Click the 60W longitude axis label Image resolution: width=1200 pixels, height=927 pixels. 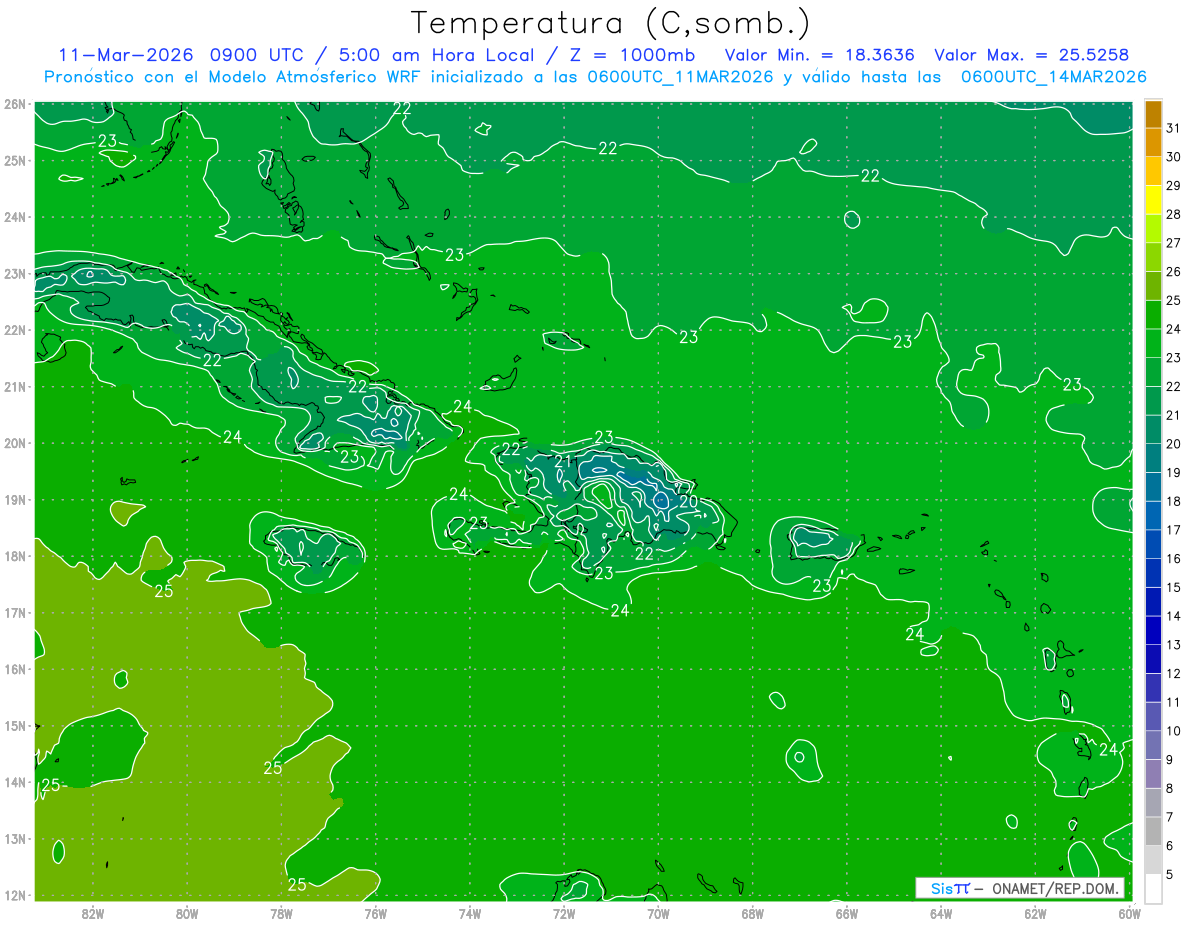point(1129,912)
